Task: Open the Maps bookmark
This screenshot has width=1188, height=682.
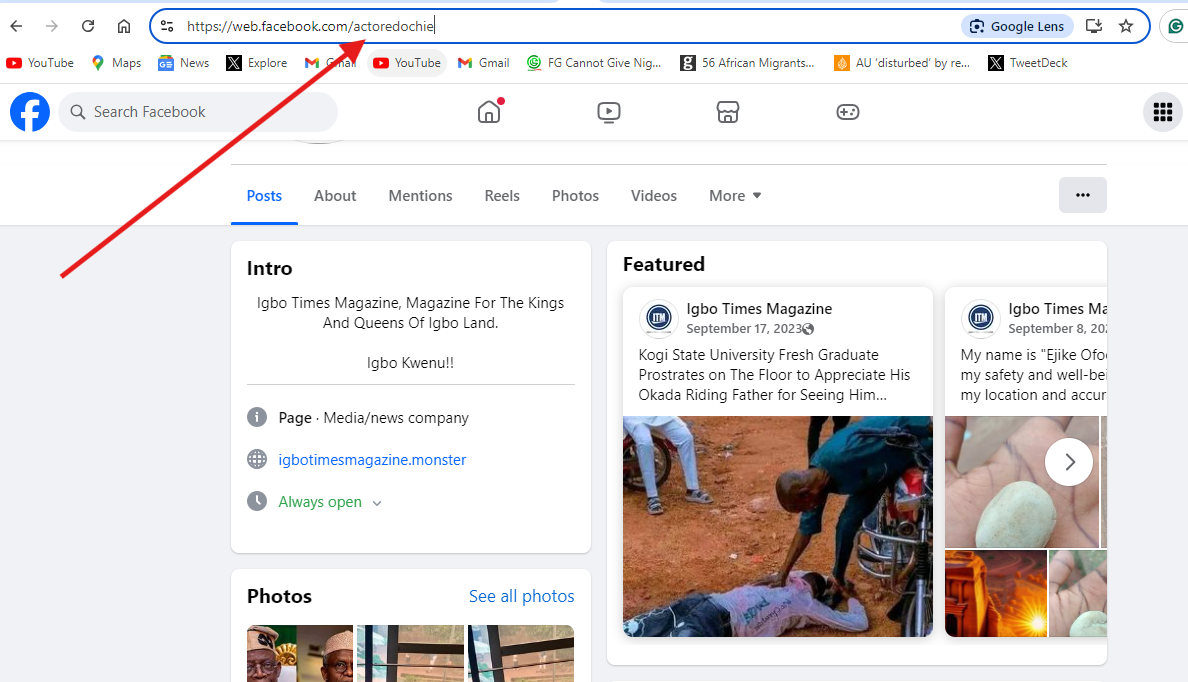Action: coord(116,63)
